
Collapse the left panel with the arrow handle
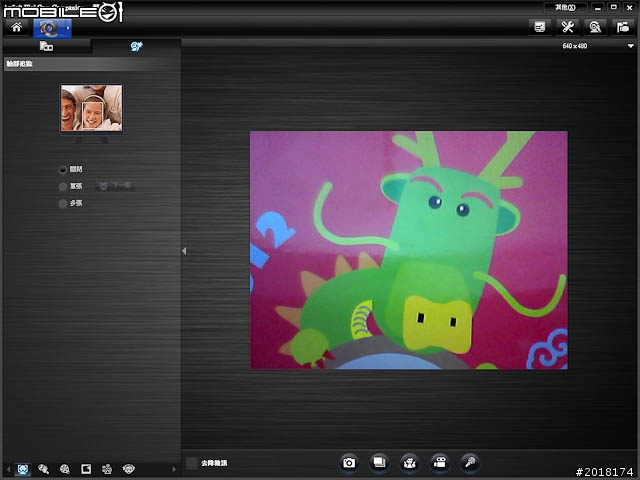pyautogui.click(x=184, y=251)
